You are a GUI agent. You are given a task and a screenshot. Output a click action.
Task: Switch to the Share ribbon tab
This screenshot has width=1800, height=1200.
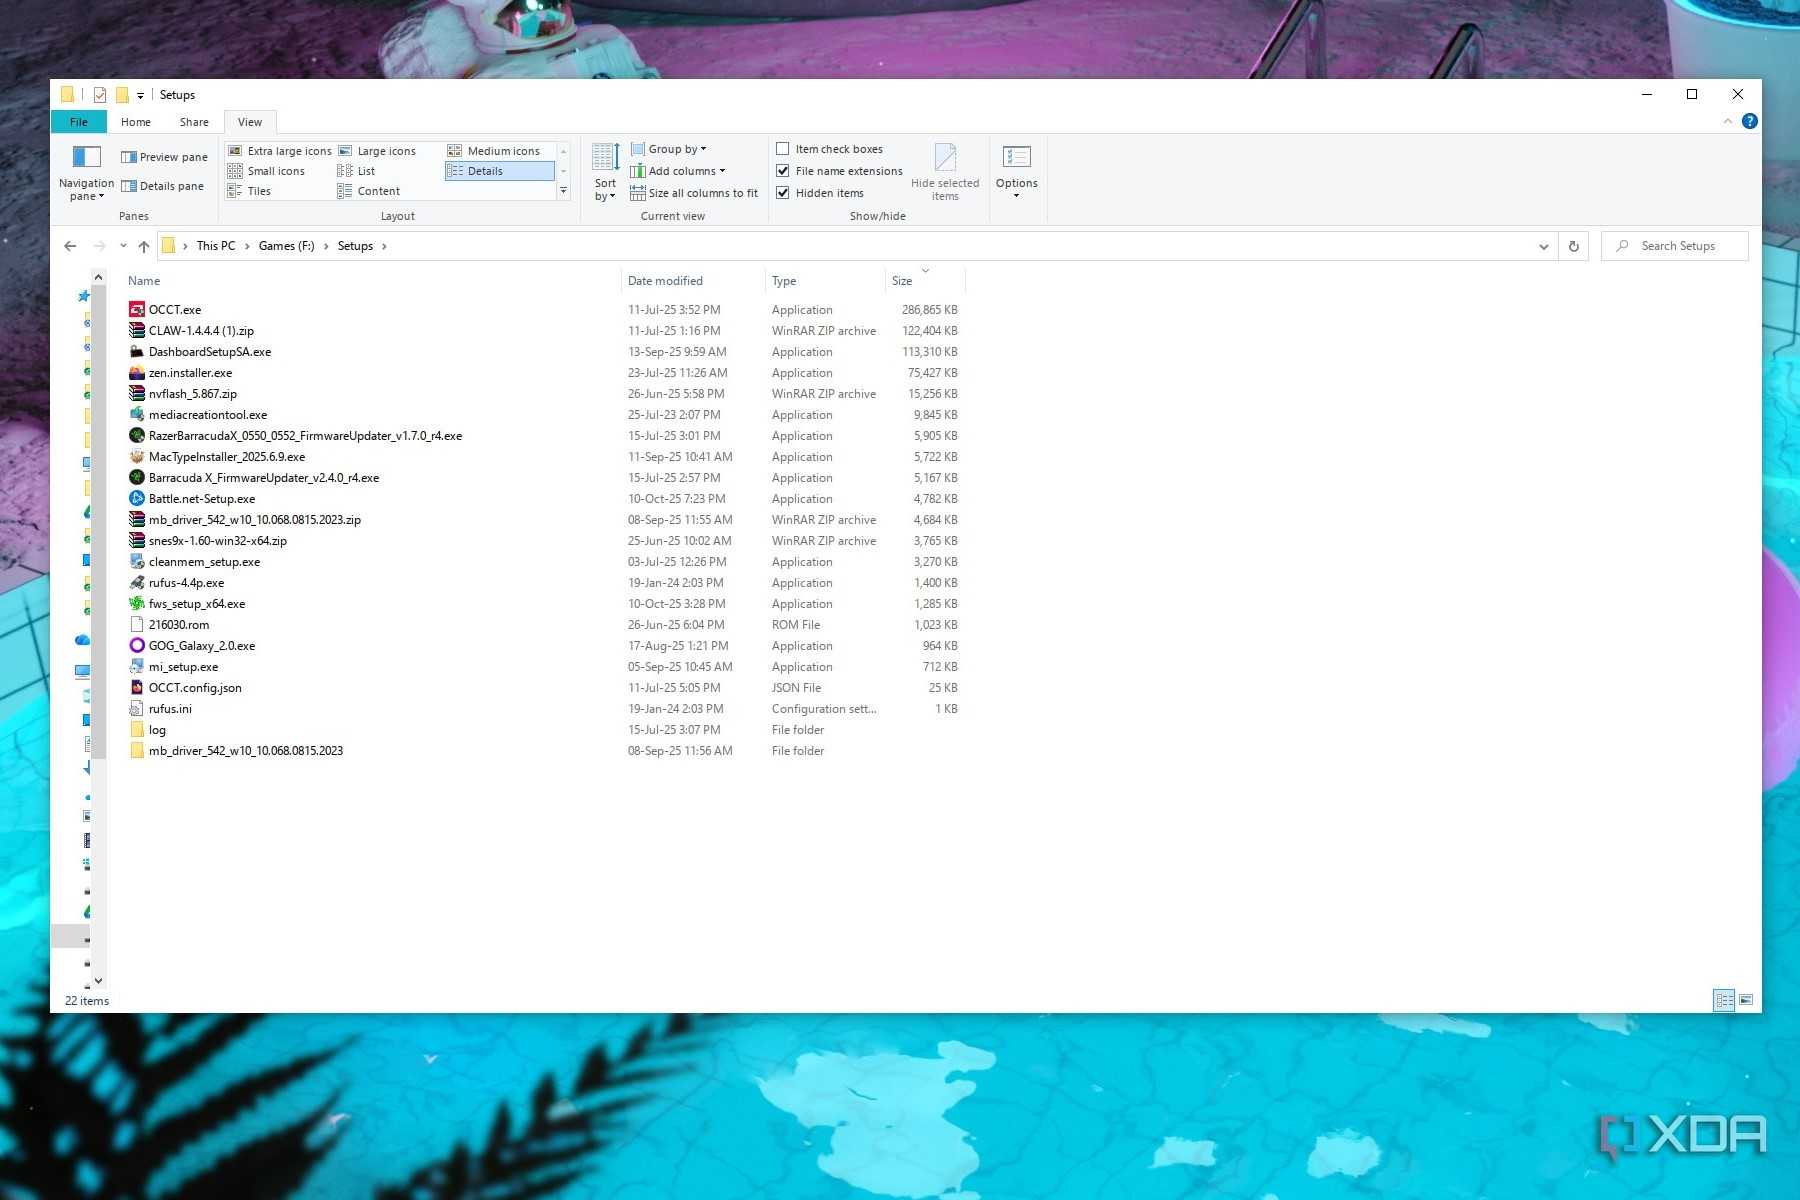tap(194, 122)
